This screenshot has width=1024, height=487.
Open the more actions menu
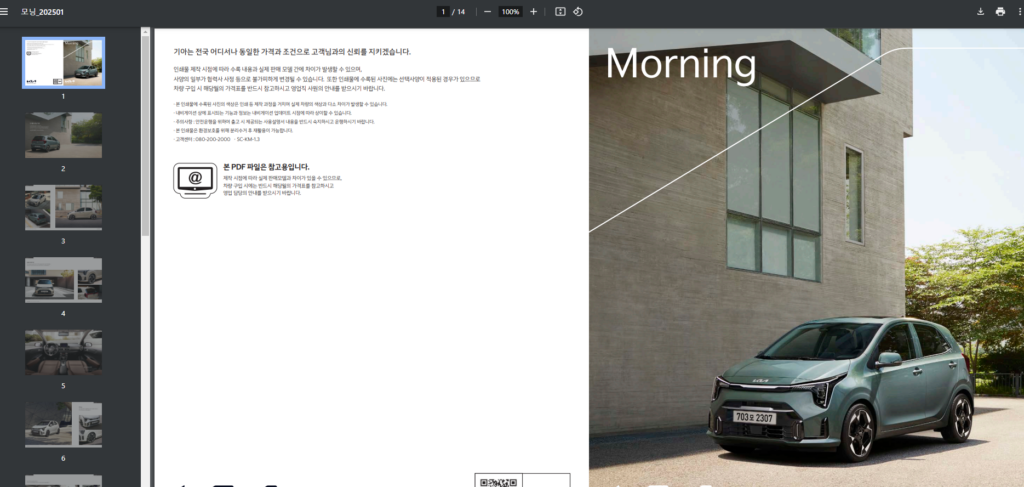pos(1019,12)
